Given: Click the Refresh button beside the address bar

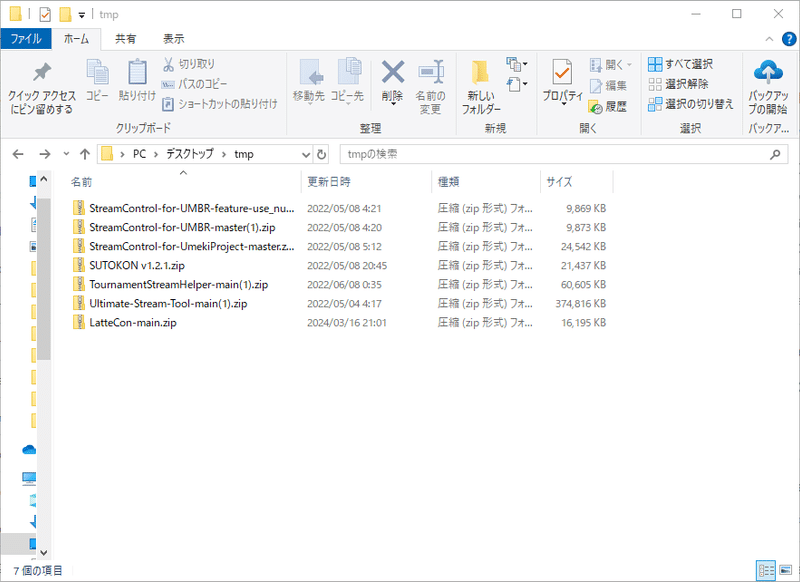Looking at the screenshot, I should click(321, 154).
